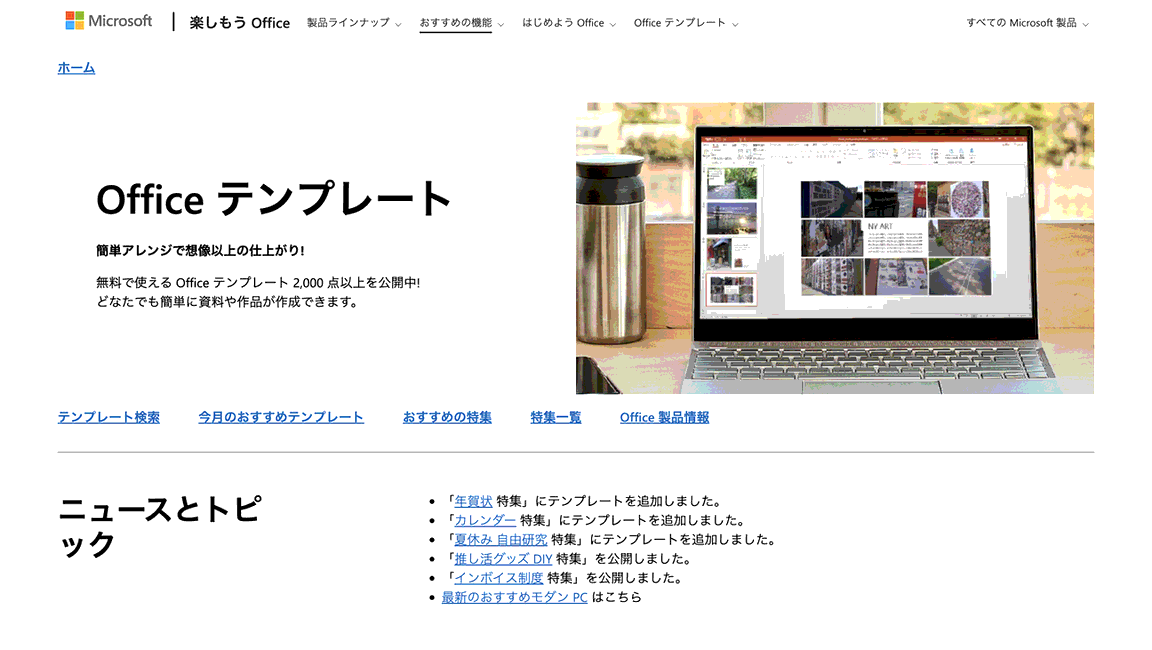The height and width of the screenshot is (650, 1152).
Task: Expand the Office テンプレート menu
Action: pyautogui.click(x=685, y=23)
